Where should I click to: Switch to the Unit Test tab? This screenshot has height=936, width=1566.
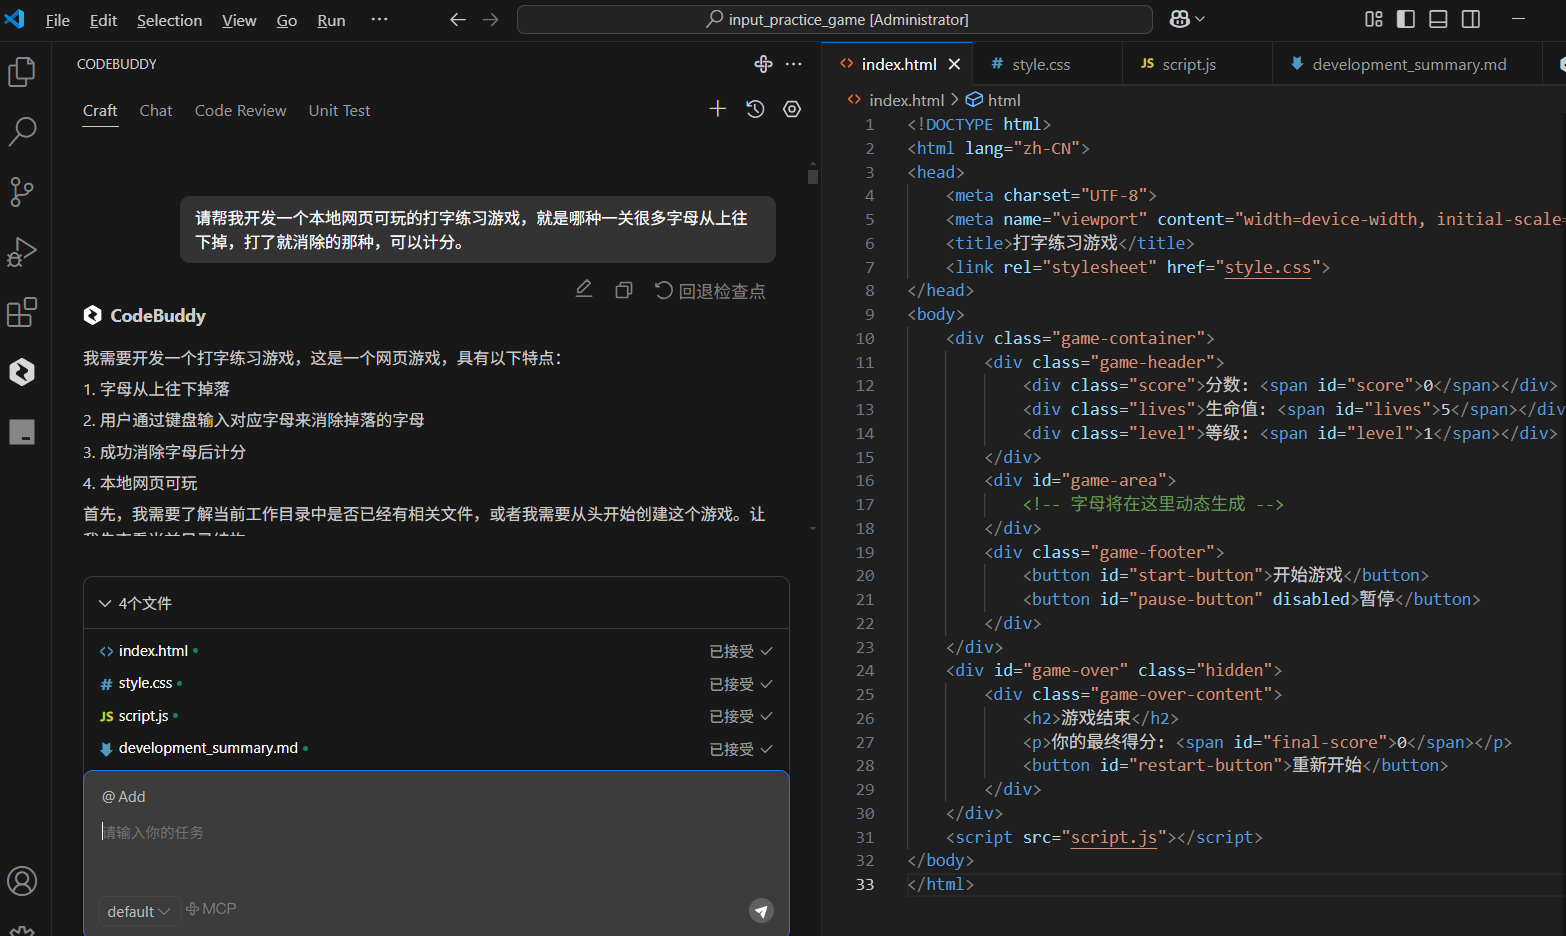click(339, 110)
